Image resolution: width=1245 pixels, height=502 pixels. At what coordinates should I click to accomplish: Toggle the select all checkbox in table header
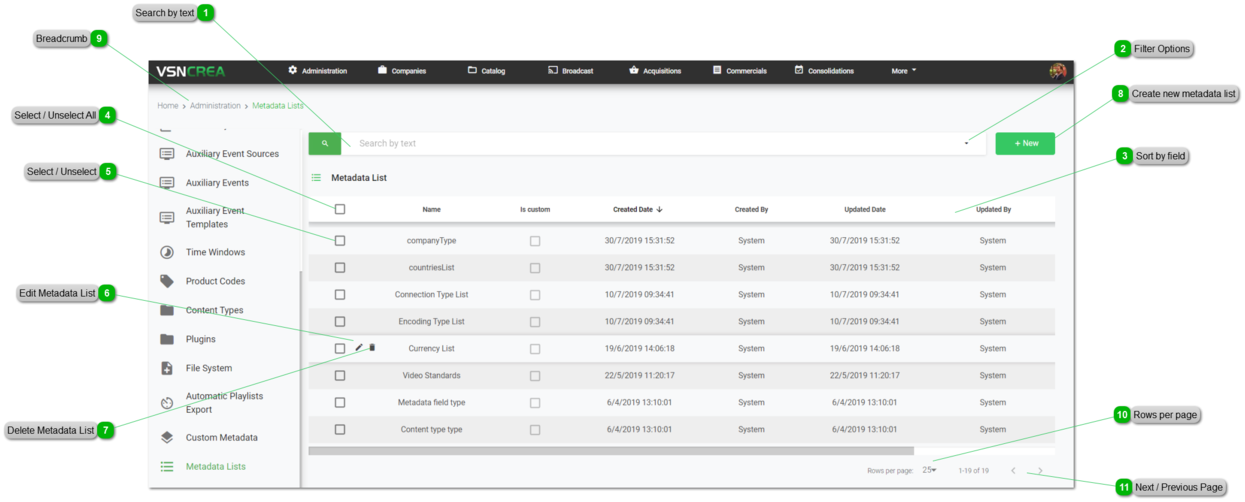tap(340, 210)
